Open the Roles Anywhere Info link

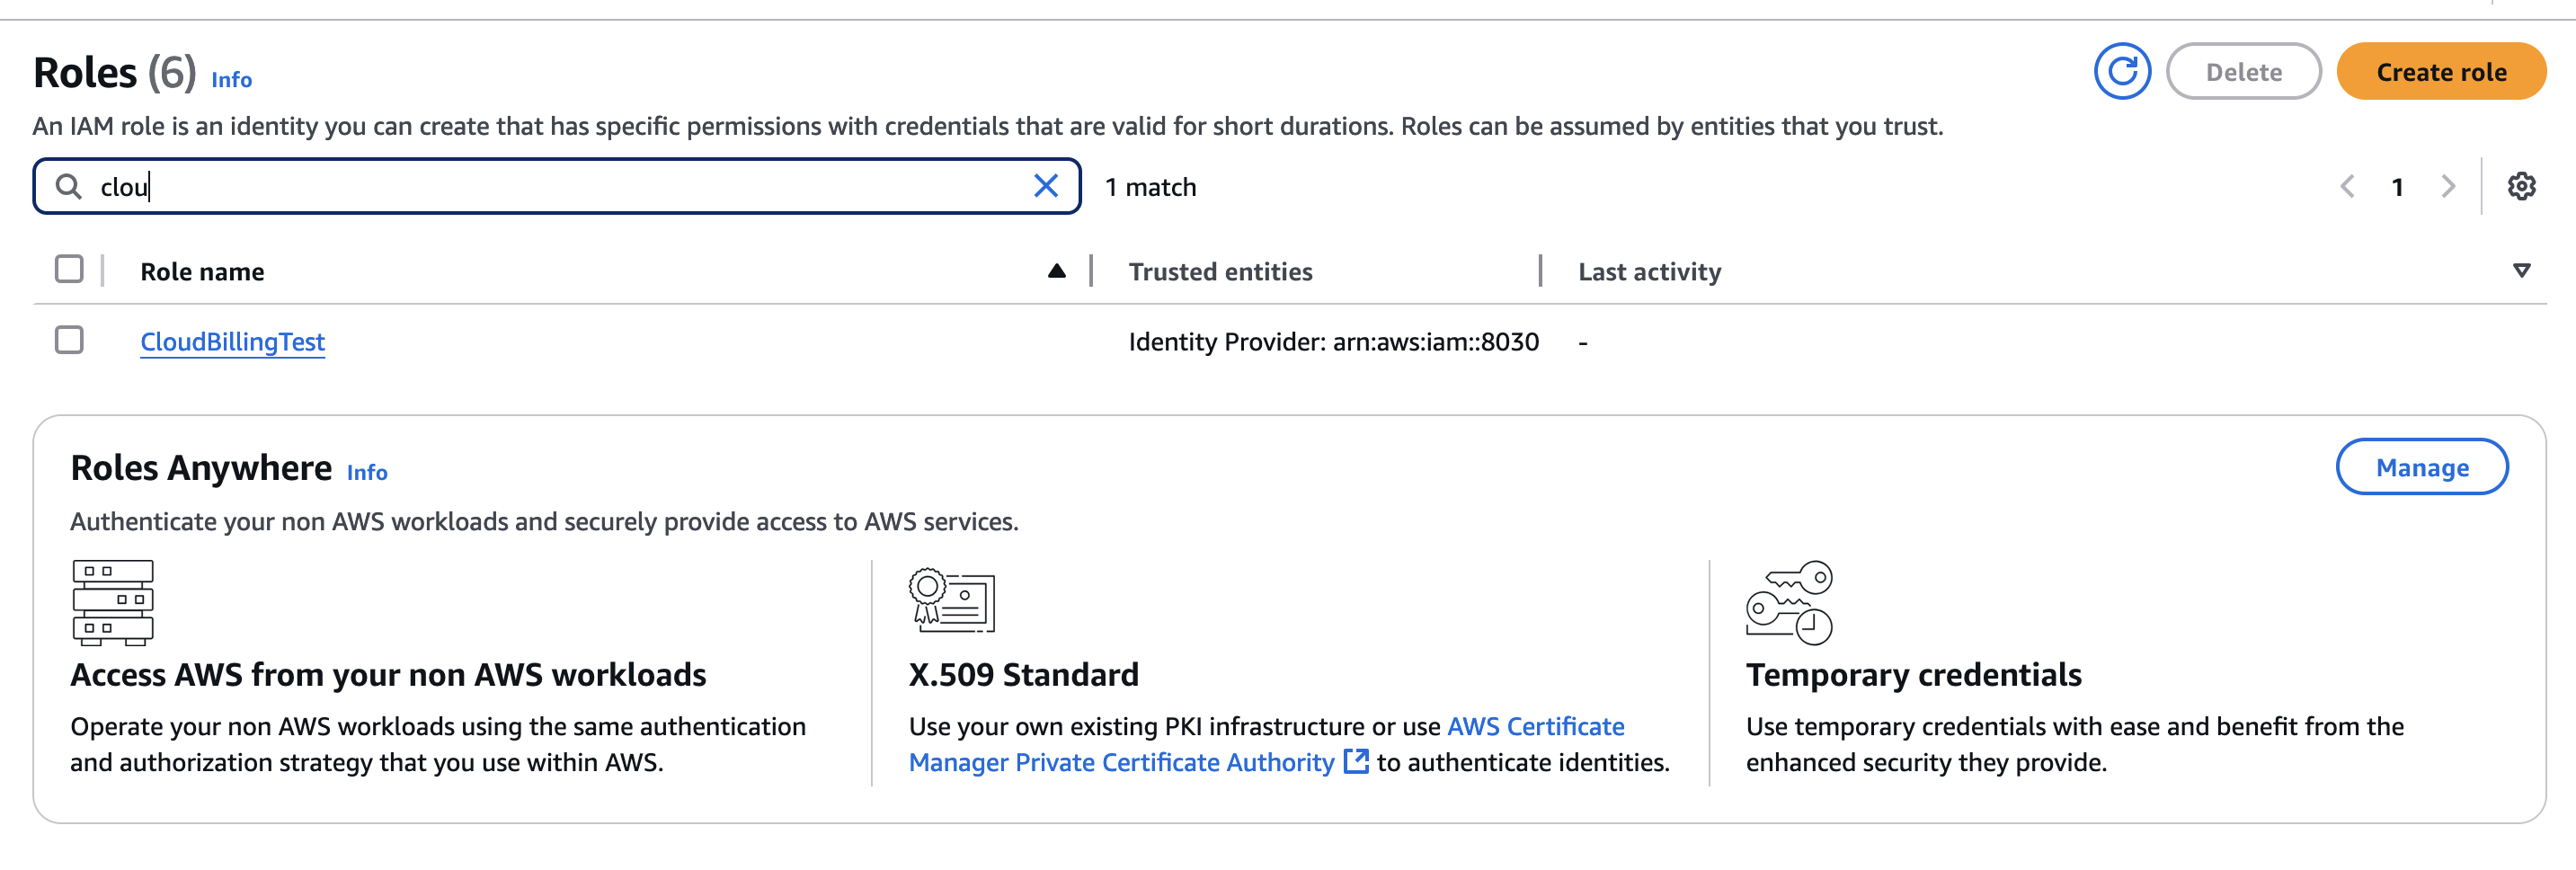366,472
